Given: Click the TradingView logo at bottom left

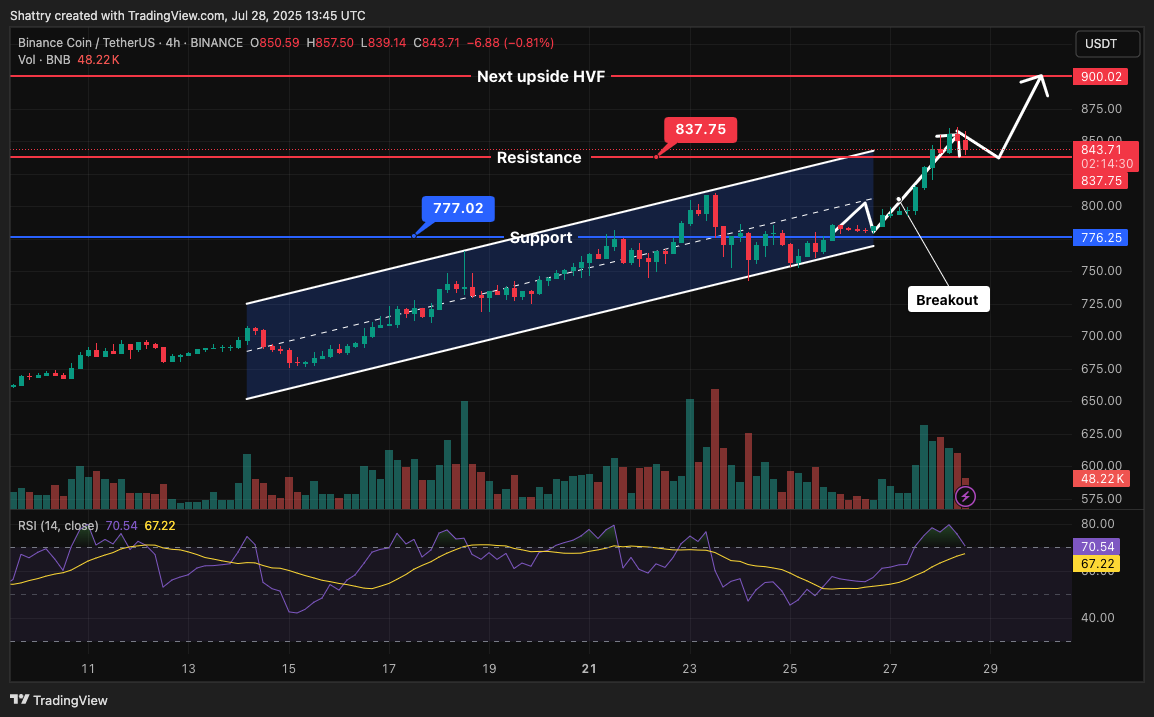Looking at the screenshot, I should click(59, 700).
